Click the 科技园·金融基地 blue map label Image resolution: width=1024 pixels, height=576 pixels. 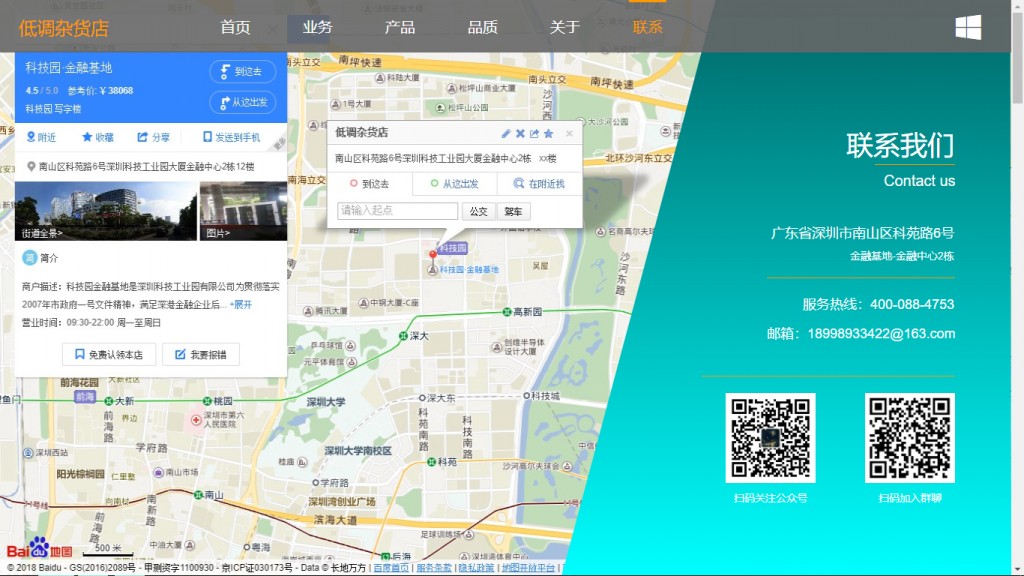point(469,270)
